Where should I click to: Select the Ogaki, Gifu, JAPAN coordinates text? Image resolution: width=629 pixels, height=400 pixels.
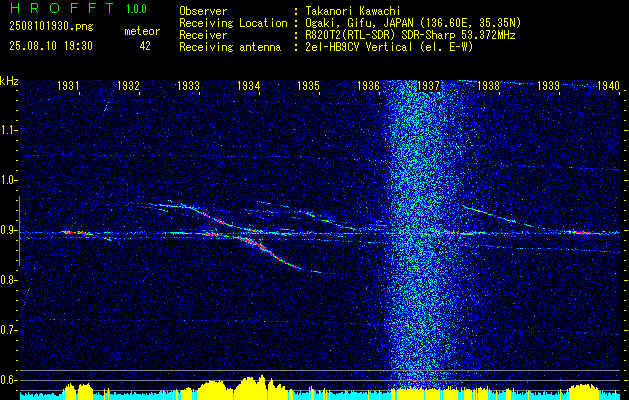pos(413,23)
